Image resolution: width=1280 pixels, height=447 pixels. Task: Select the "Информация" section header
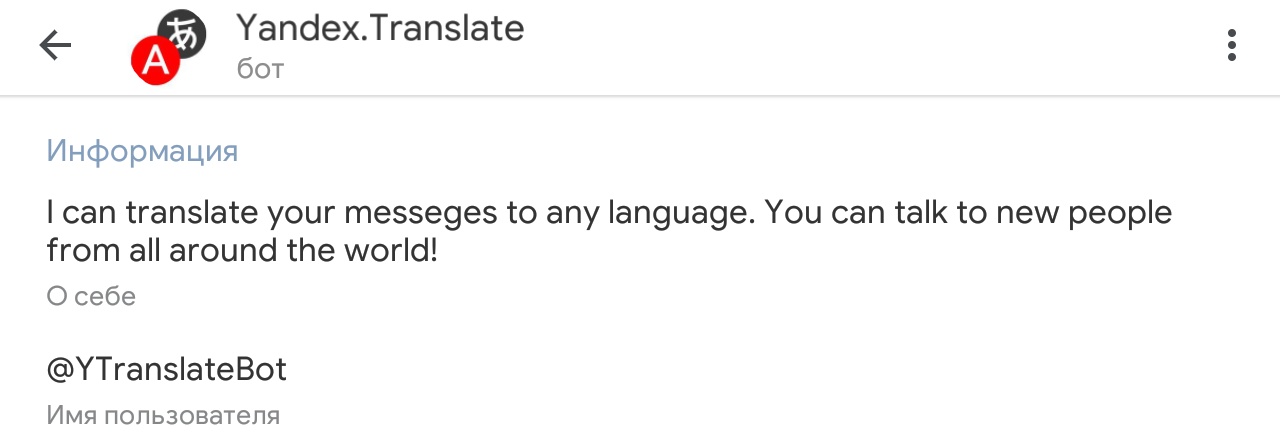tap(142, 152)
